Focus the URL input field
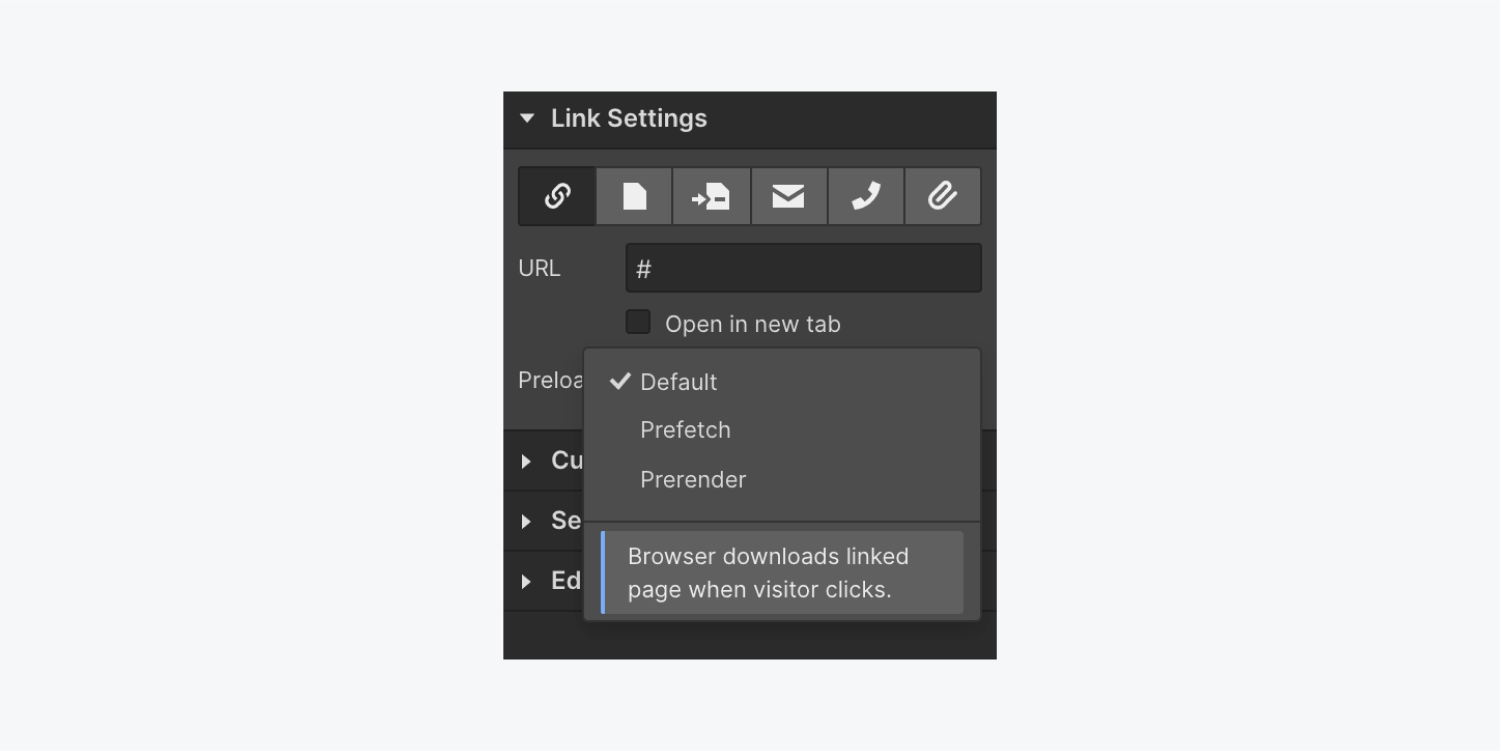Image resolution: width=1501 pixels, height=751 pixels. 803,268
